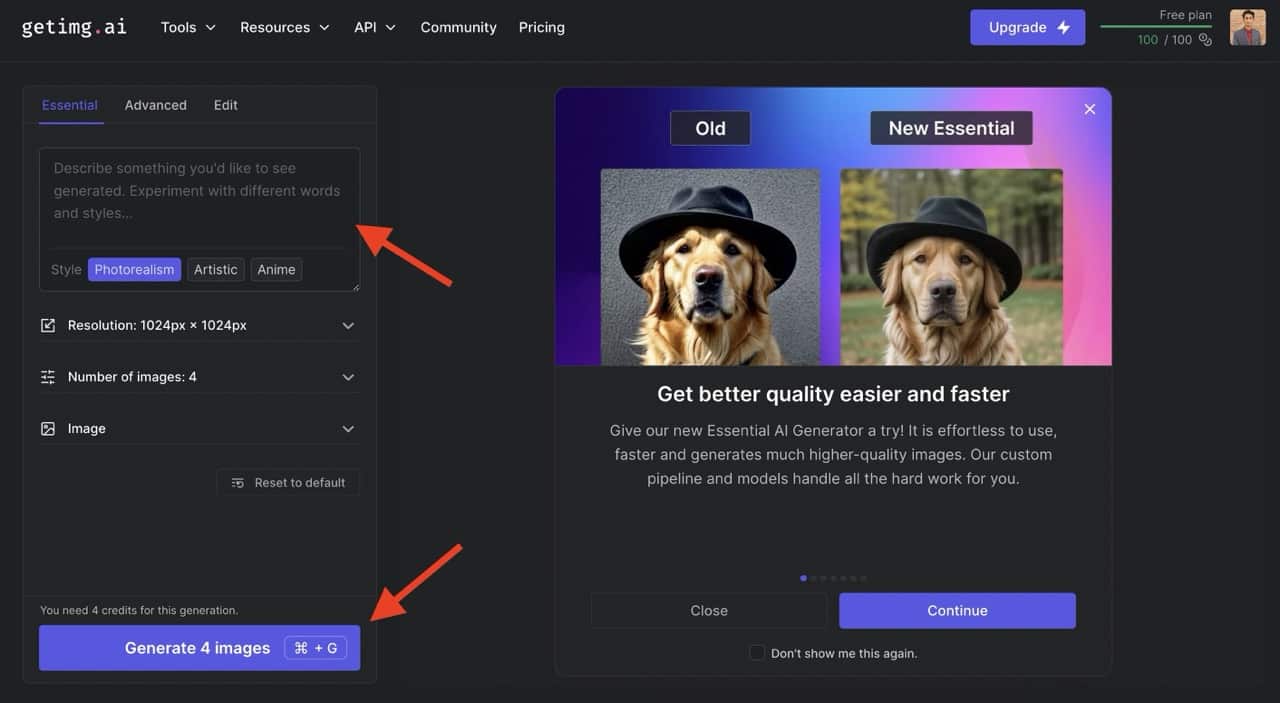
Task: Open the Tools menu
Action: pyautogui.click(x=187, y=27)
